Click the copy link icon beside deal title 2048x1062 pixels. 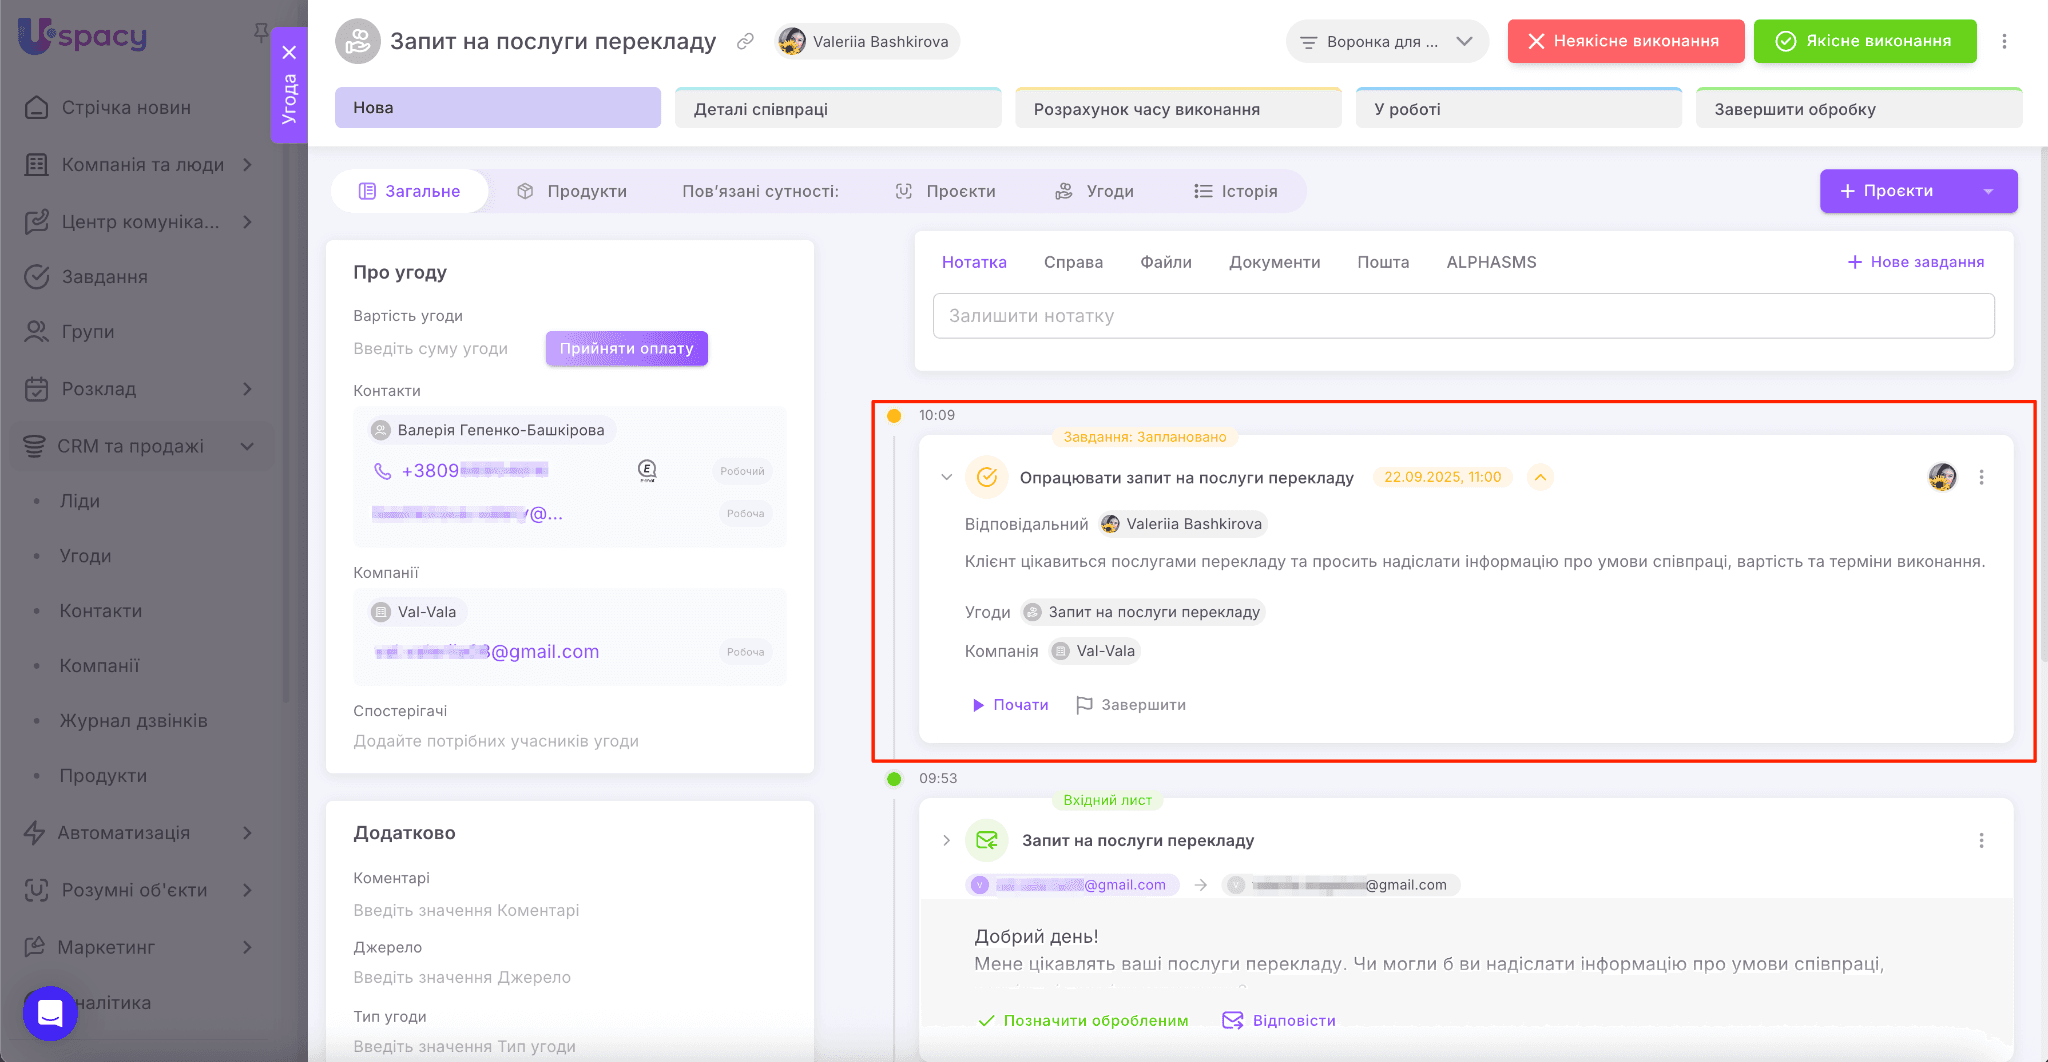[745, 41]
